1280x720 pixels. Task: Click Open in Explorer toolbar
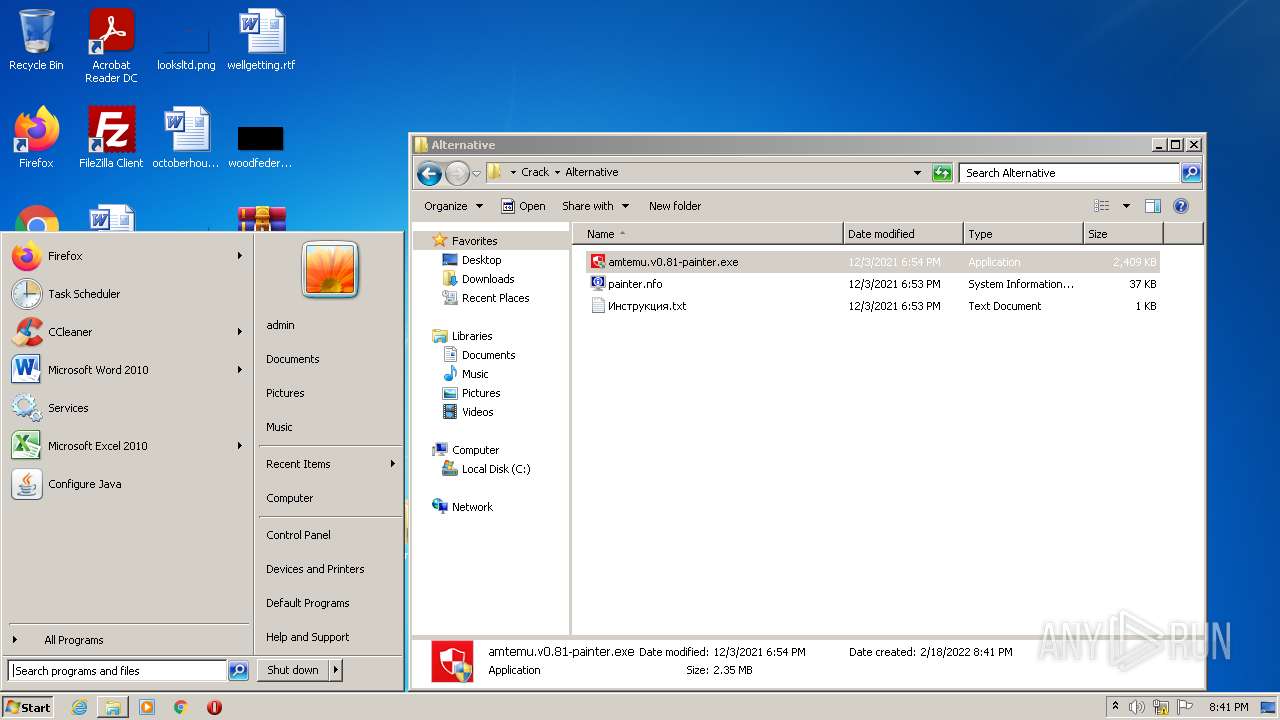point(523,206)
